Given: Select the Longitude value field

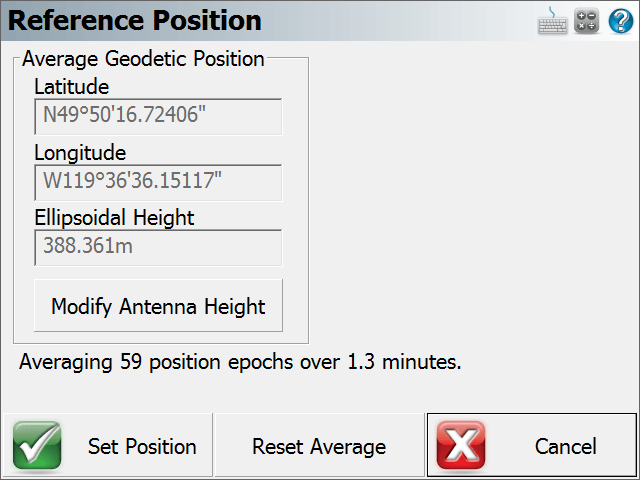Looking at the screenshot, I should tap(158, 182).
